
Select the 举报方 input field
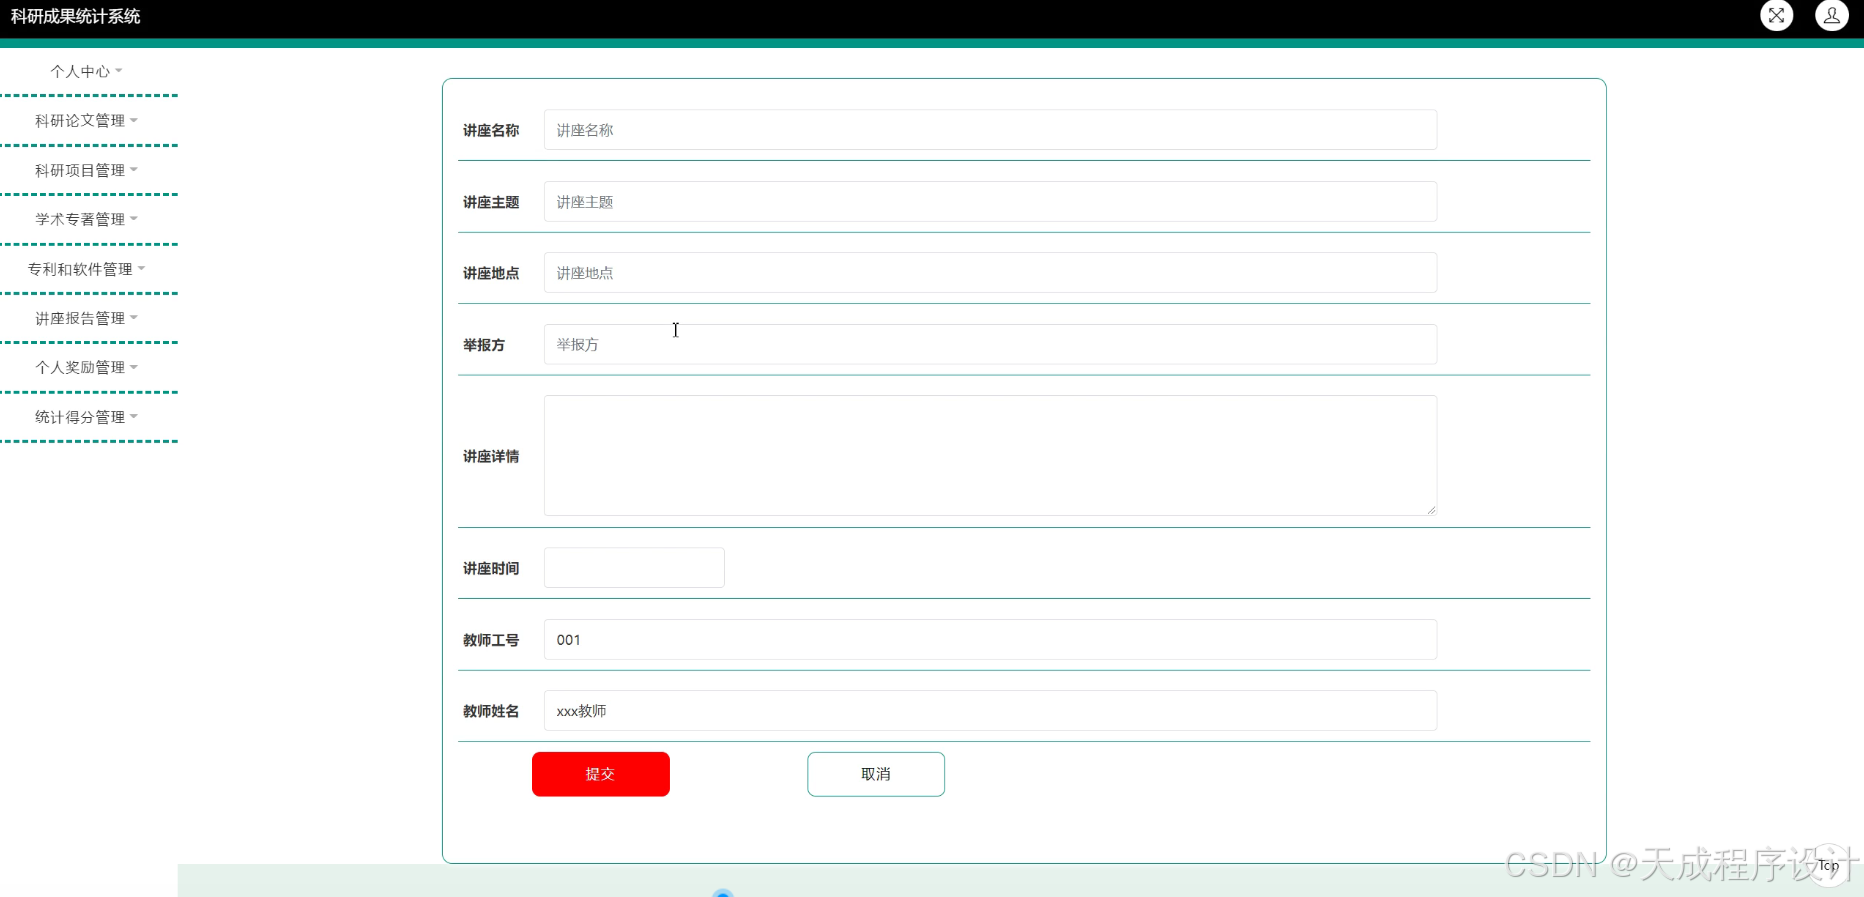pyautogui.click(x=990, y=344)
